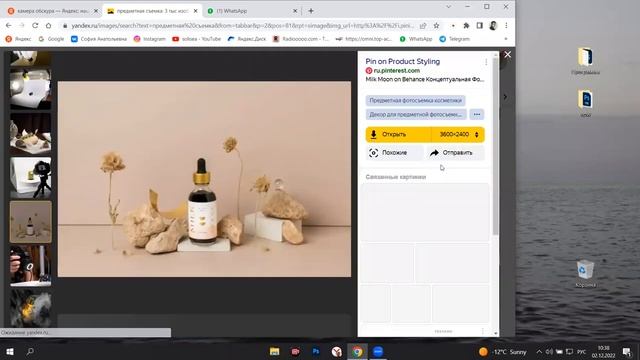Select the Предметная фотосъемка косметики tag

(x=415, y=100)
